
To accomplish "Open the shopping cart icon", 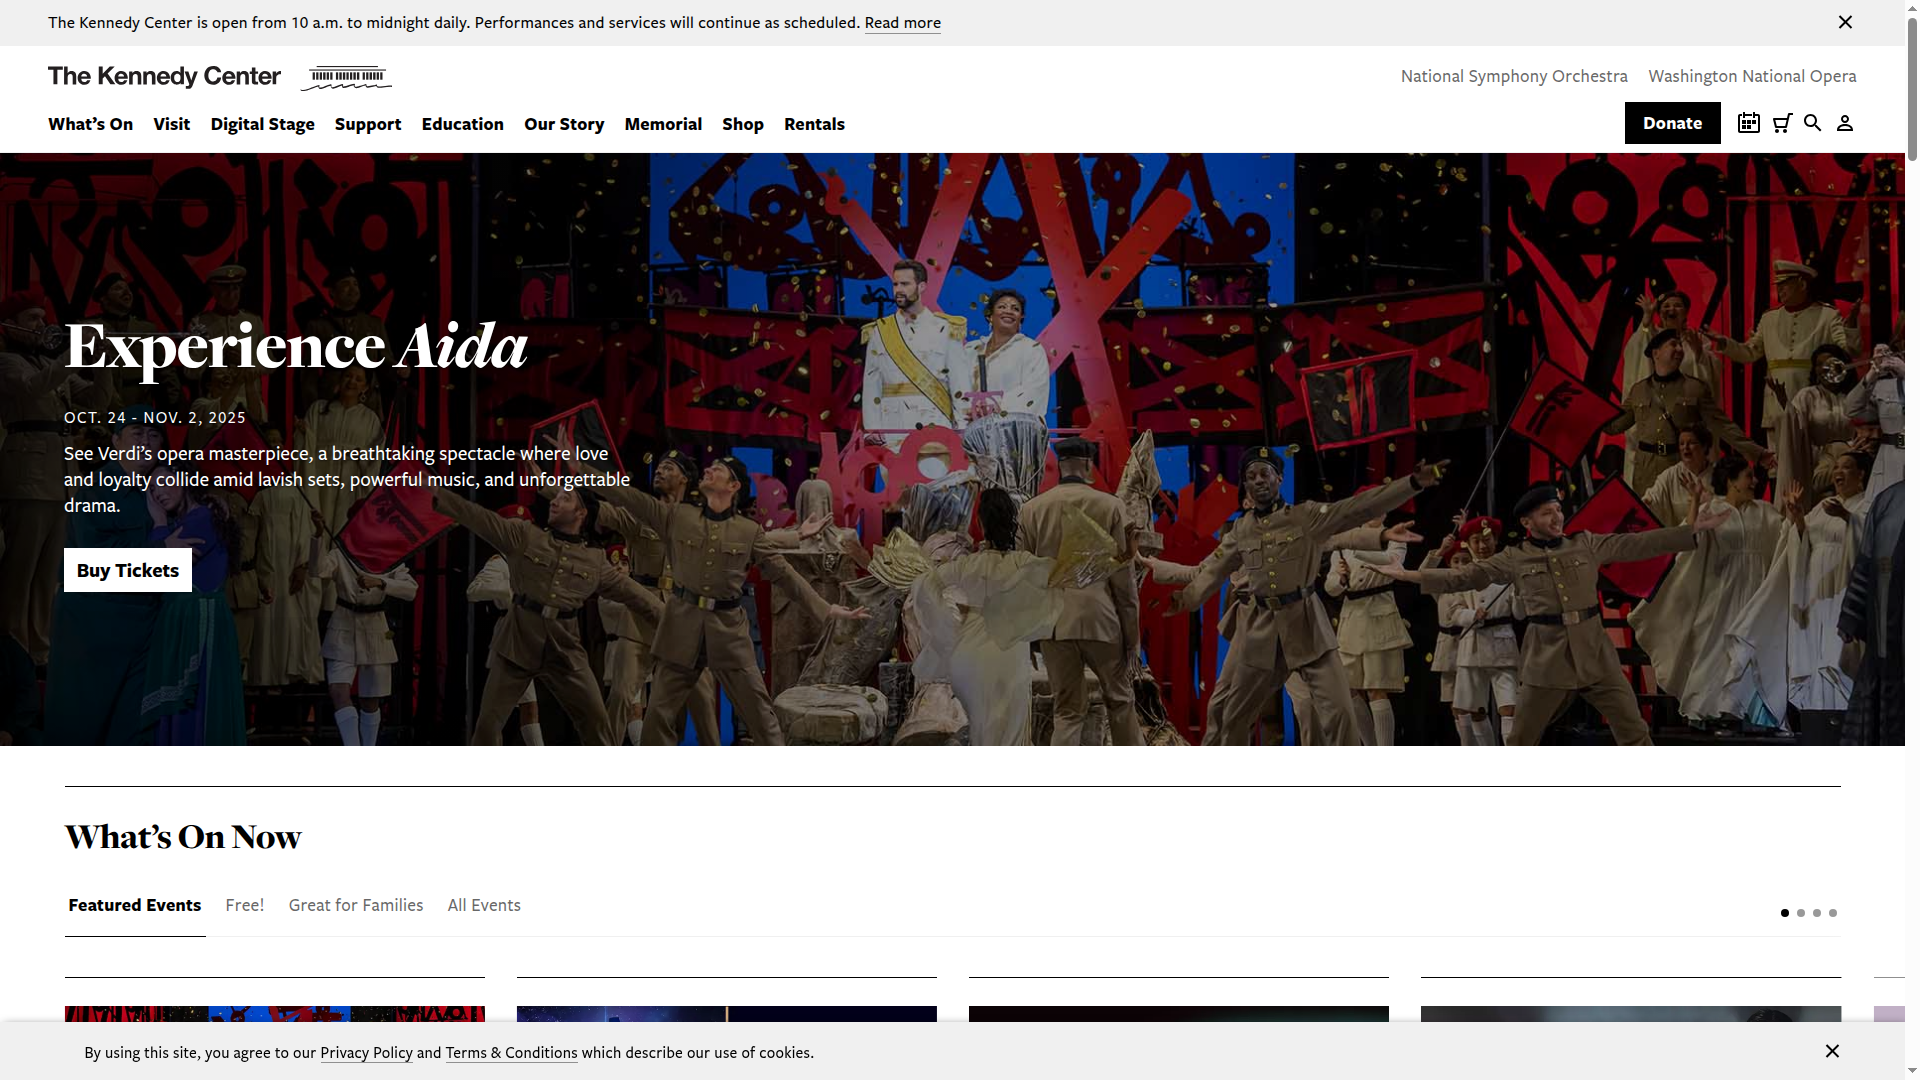I will point(1782,123).
